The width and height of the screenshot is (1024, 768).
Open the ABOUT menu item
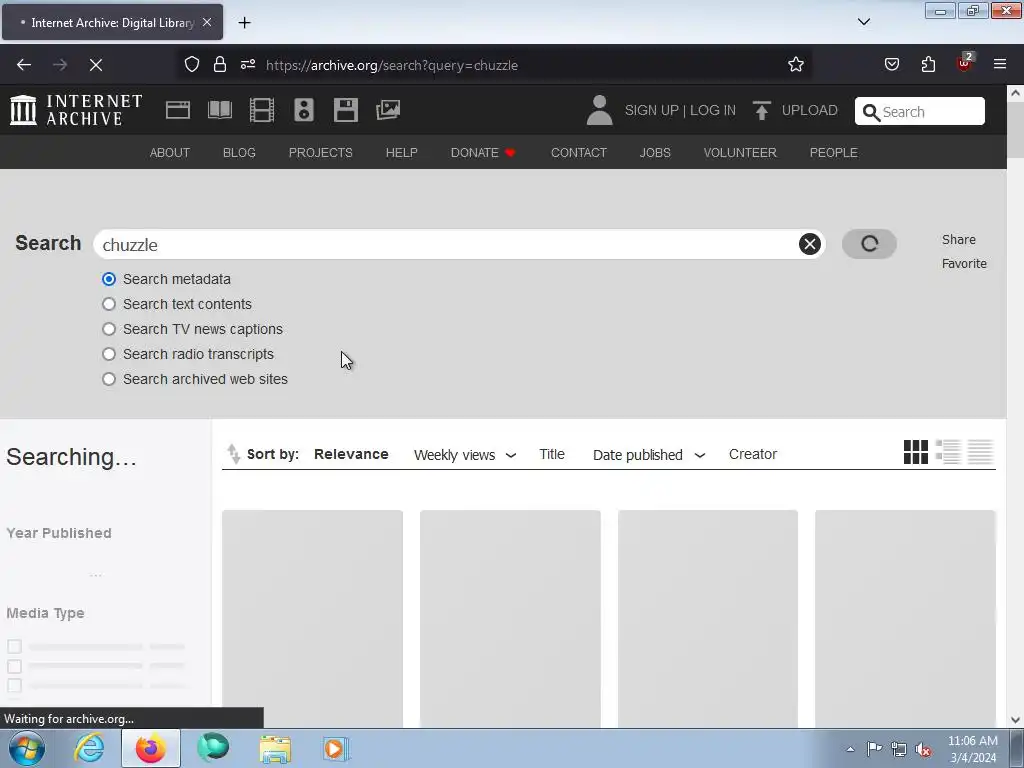tap(170, 152)
